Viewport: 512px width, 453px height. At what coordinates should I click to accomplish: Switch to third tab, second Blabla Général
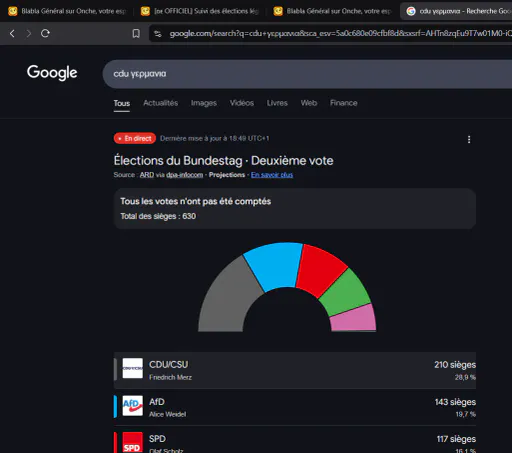tap(333, 11)
